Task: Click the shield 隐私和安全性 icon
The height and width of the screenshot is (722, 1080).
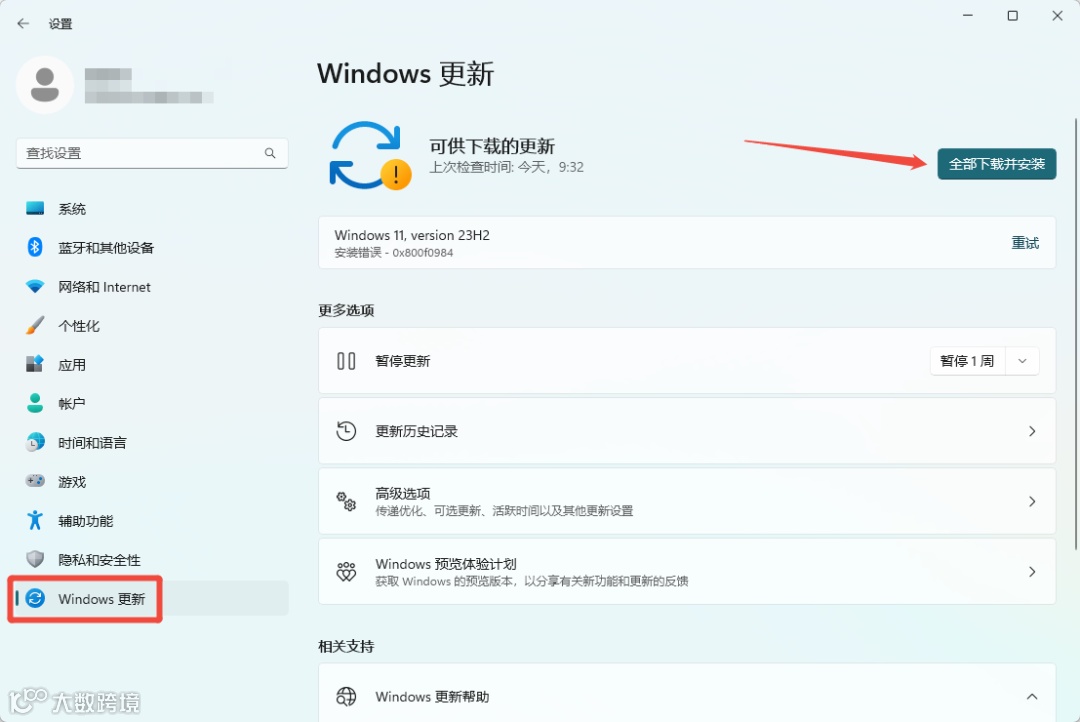Action: [35, 559]
